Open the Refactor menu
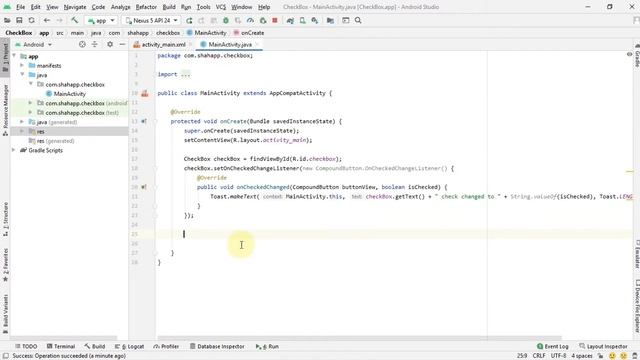Screen dimensions: 640x360 coord(146,7)
